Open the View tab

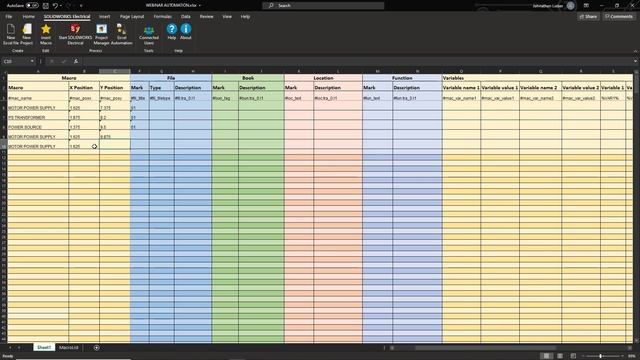(227, 17)
